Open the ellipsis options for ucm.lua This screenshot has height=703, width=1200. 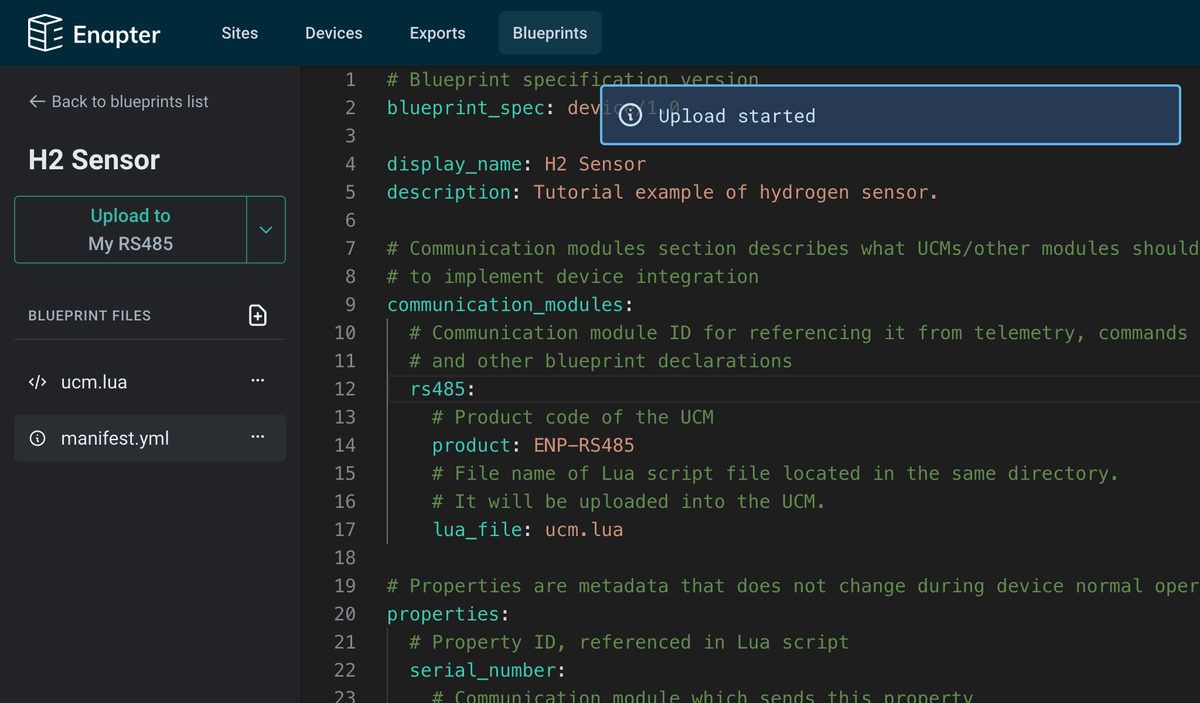pyautogui.click(x=257, y=381)
